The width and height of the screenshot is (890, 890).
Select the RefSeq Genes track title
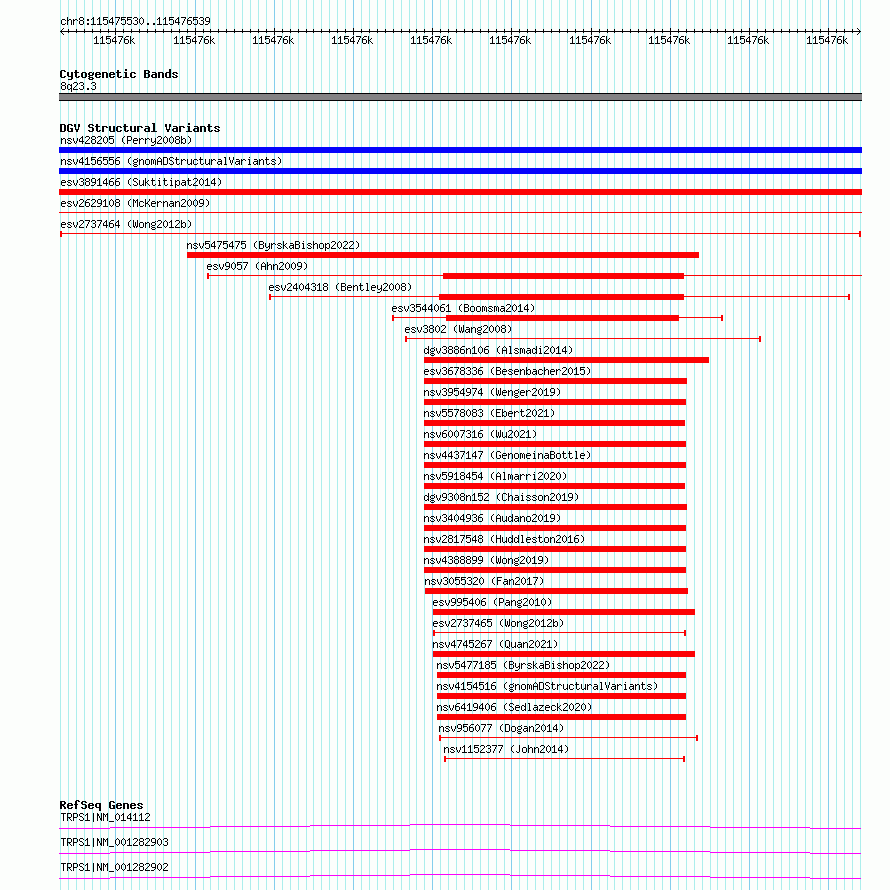pos(102,805)
